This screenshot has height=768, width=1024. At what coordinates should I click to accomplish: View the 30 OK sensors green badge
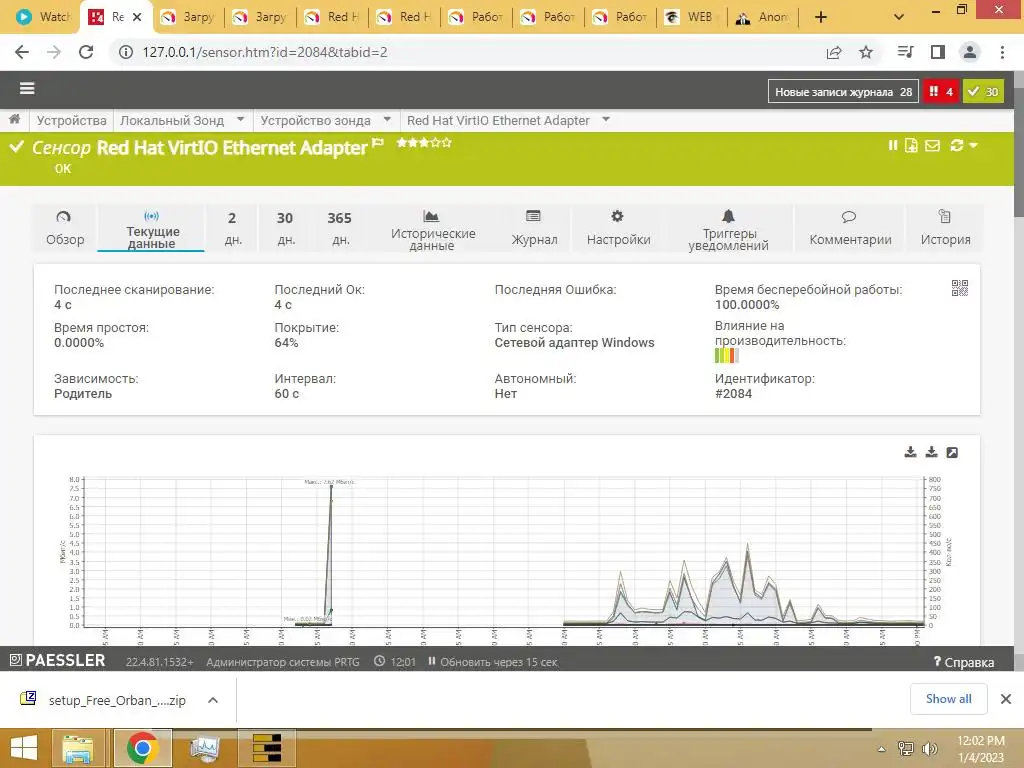click(984, 91)
